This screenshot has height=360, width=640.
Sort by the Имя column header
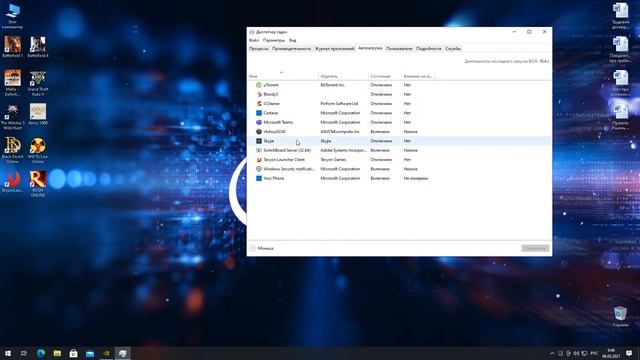[x=283, y=76]
